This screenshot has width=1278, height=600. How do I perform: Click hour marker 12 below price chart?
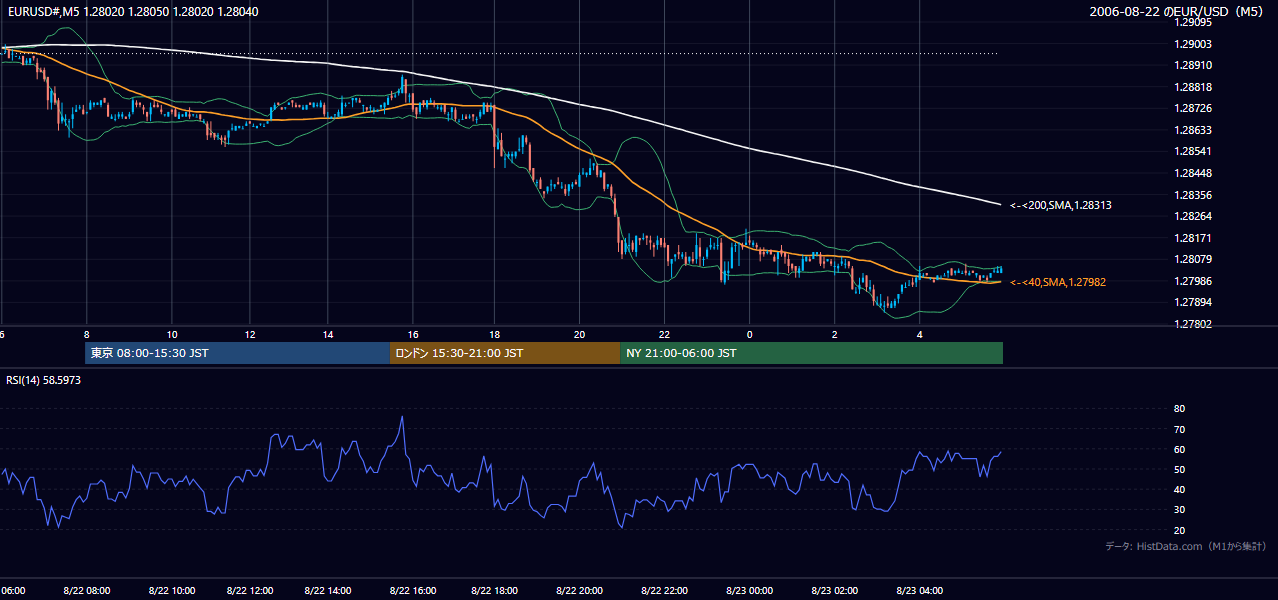tap(250, 335)
